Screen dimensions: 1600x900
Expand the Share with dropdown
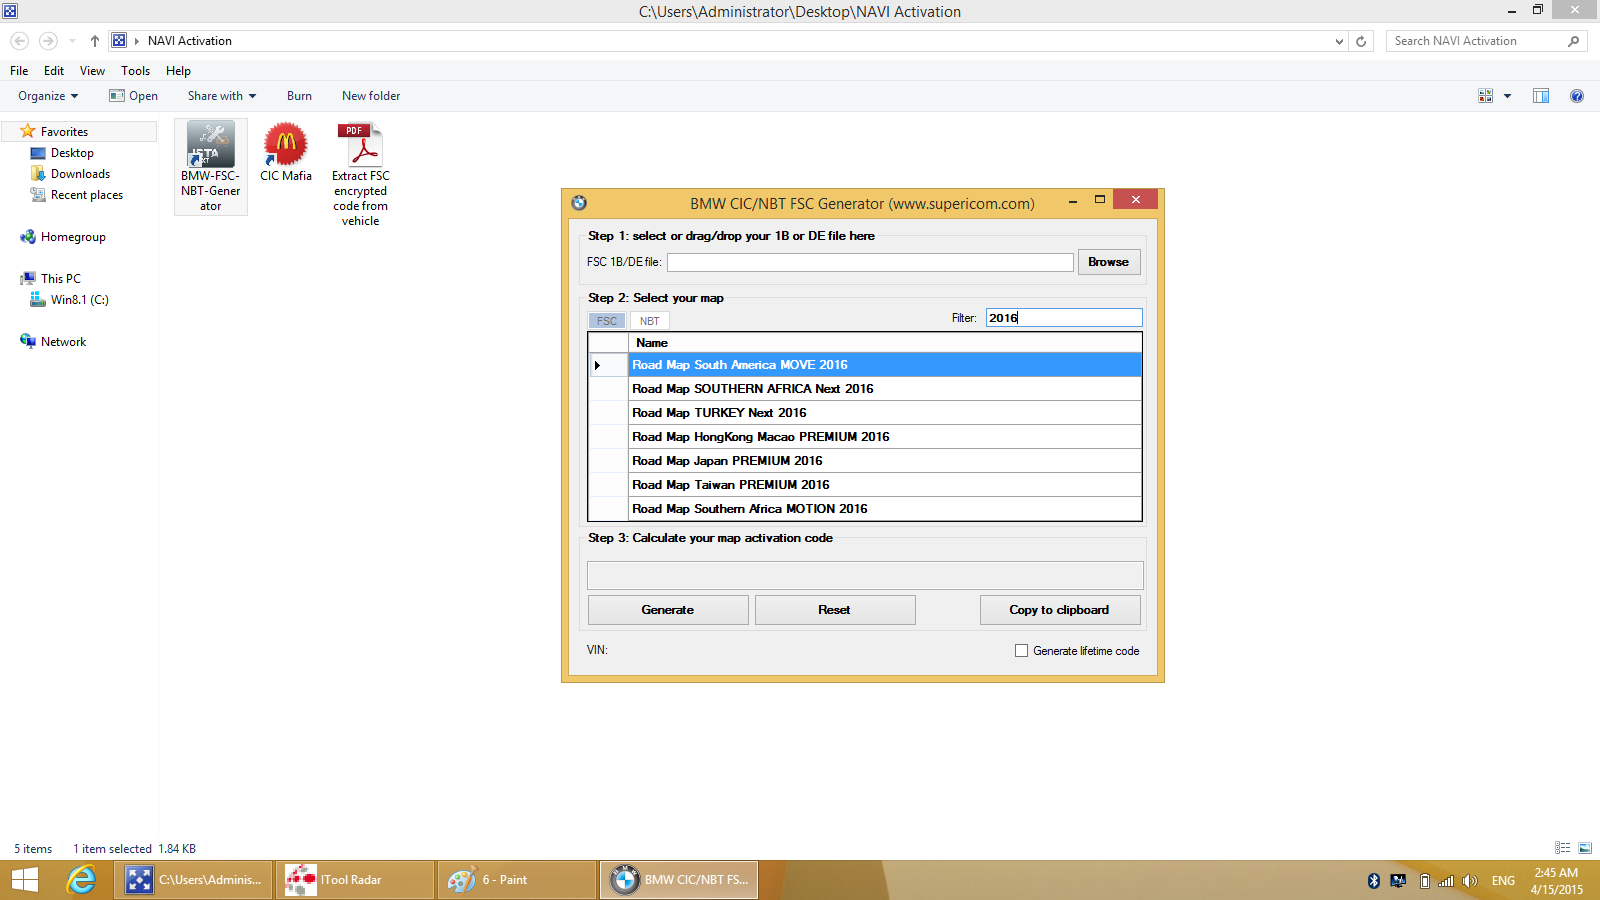pos(222,96)
